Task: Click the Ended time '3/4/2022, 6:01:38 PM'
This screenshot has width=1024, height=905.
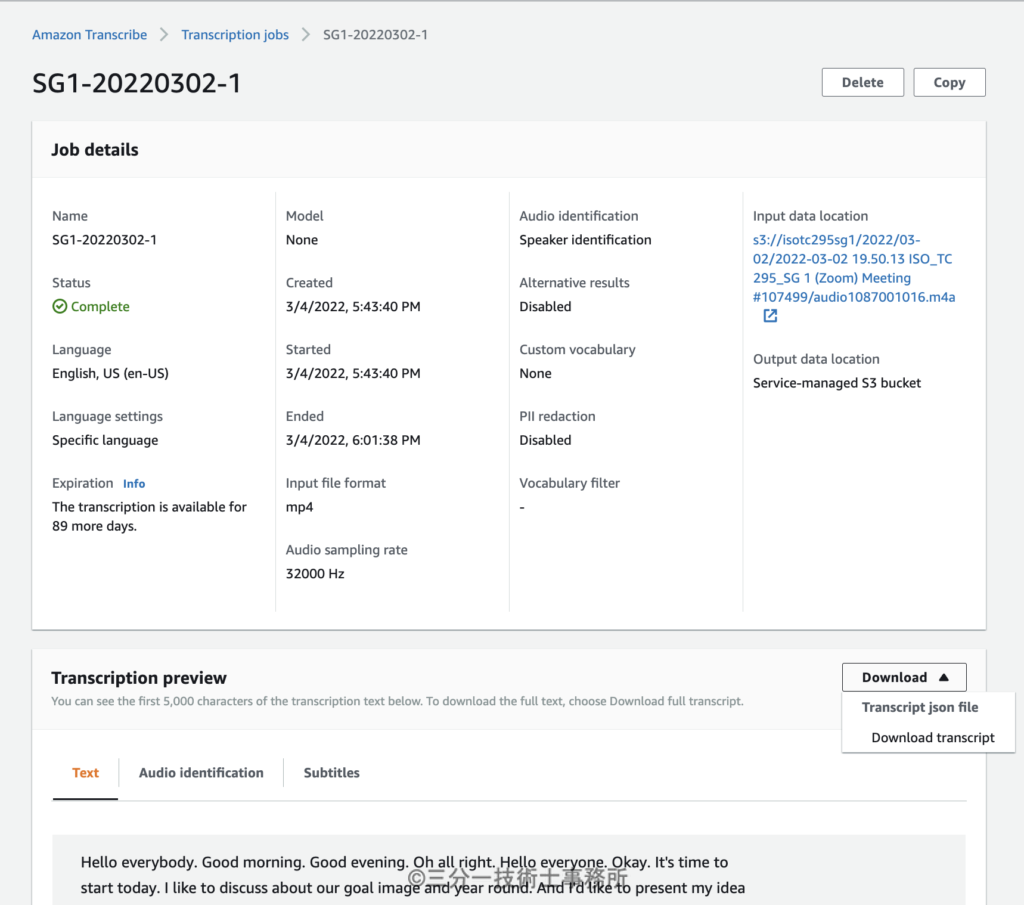Action: point(353,440)
